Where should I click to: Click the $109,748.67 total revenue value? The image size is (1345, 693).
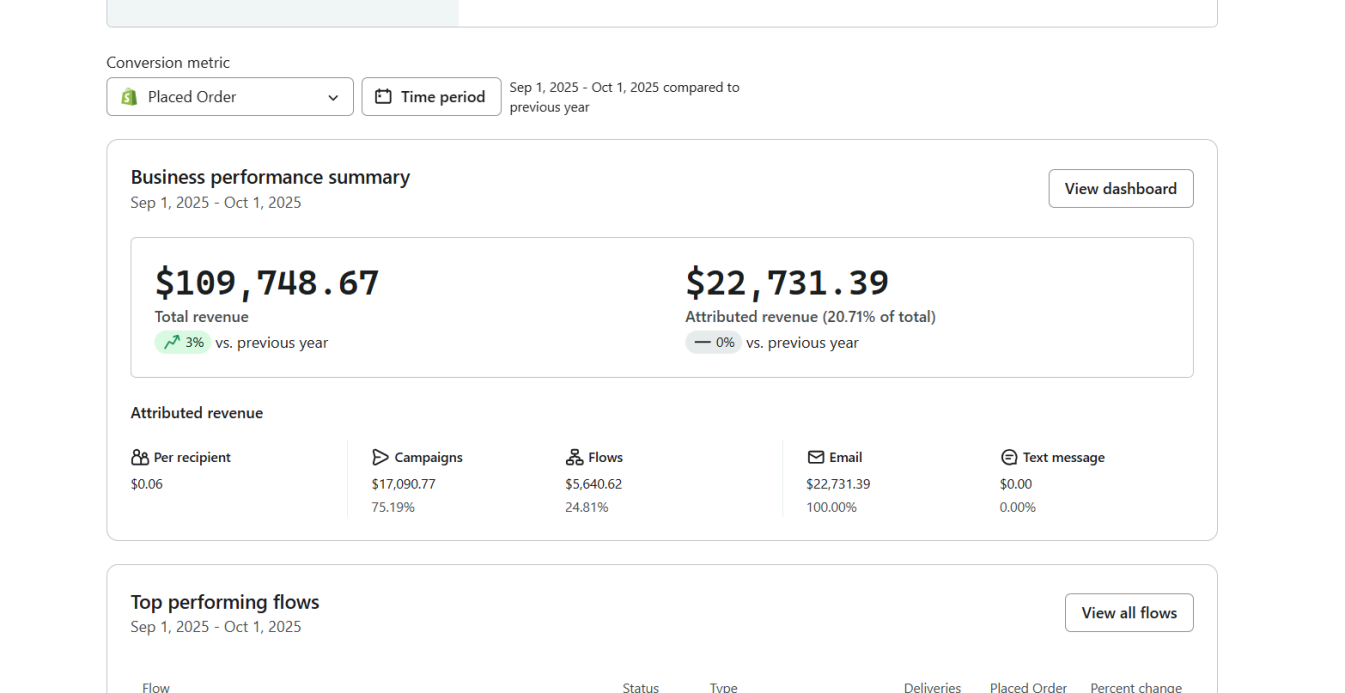click(x=267, y=283)
